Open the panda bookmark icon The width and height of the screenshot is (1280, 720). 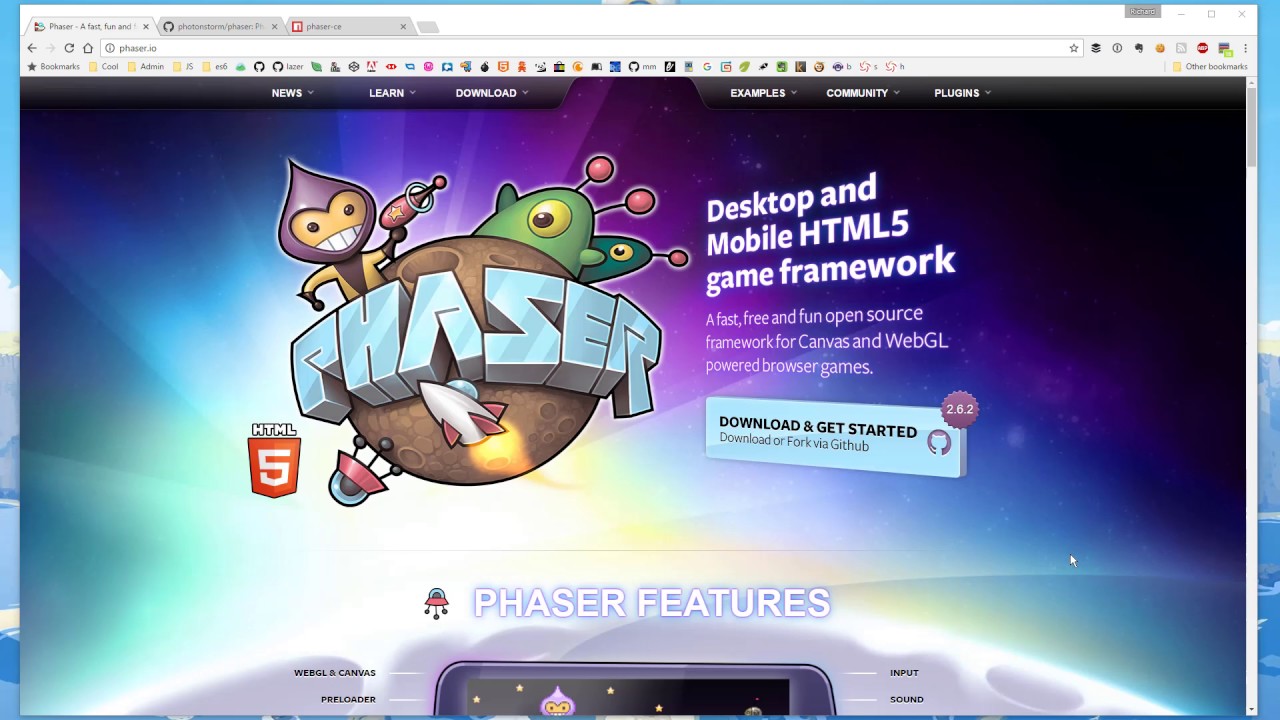[x=541, y=67]
